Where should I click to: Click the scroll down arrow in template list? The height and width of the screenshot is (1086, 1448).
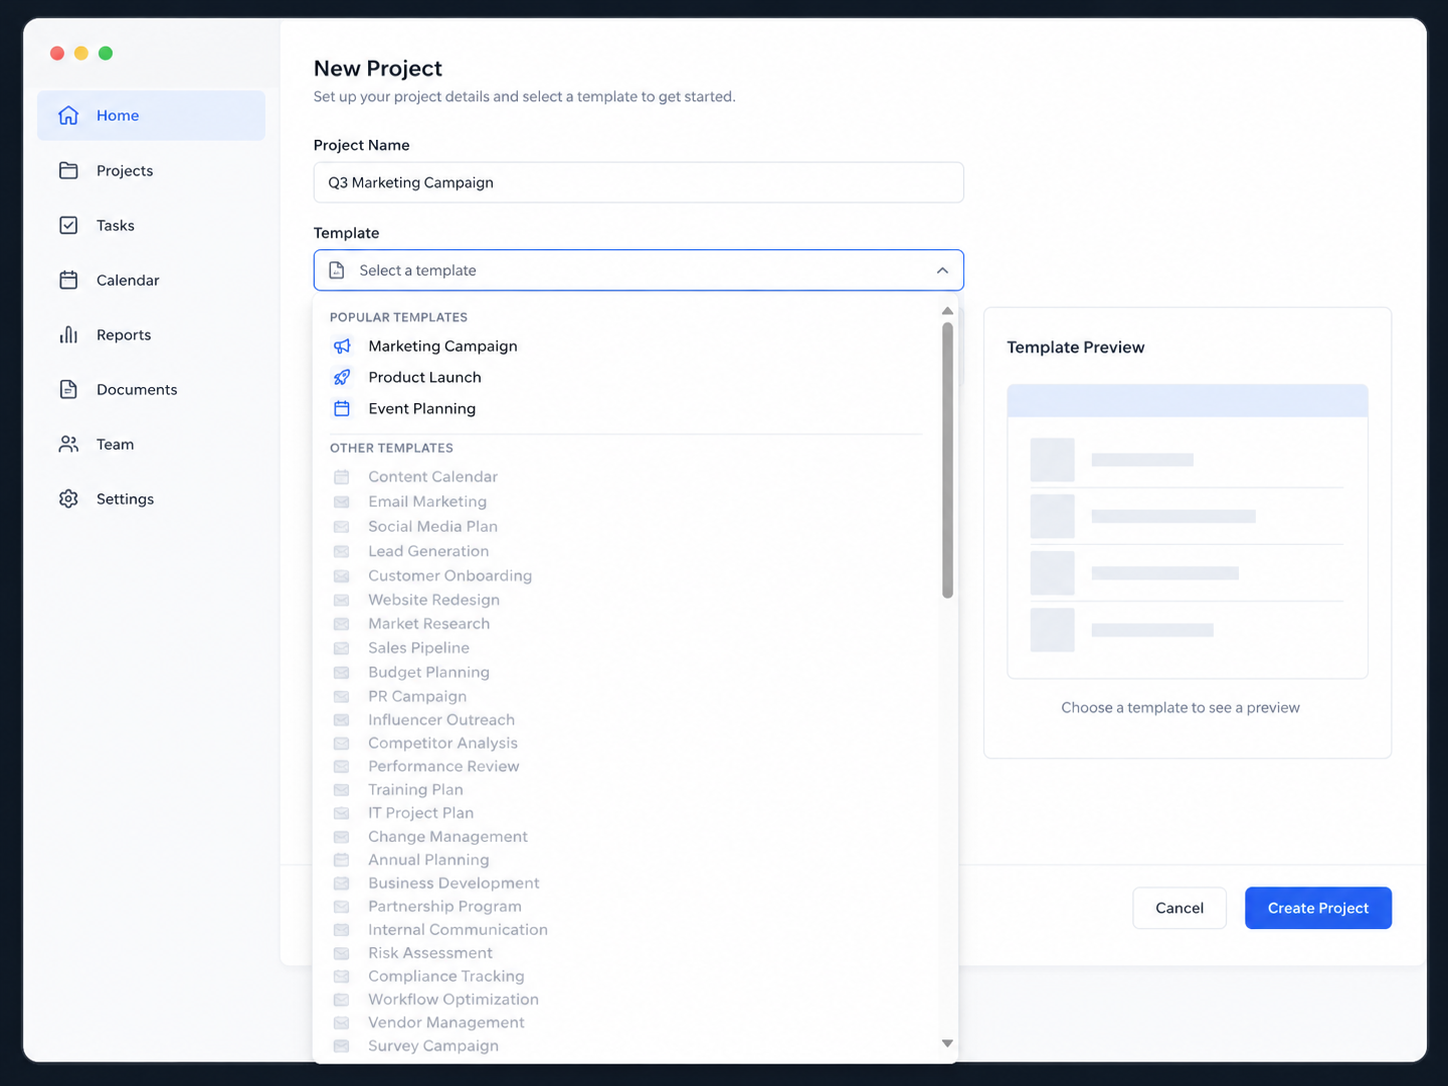(x=947, y=1043)
